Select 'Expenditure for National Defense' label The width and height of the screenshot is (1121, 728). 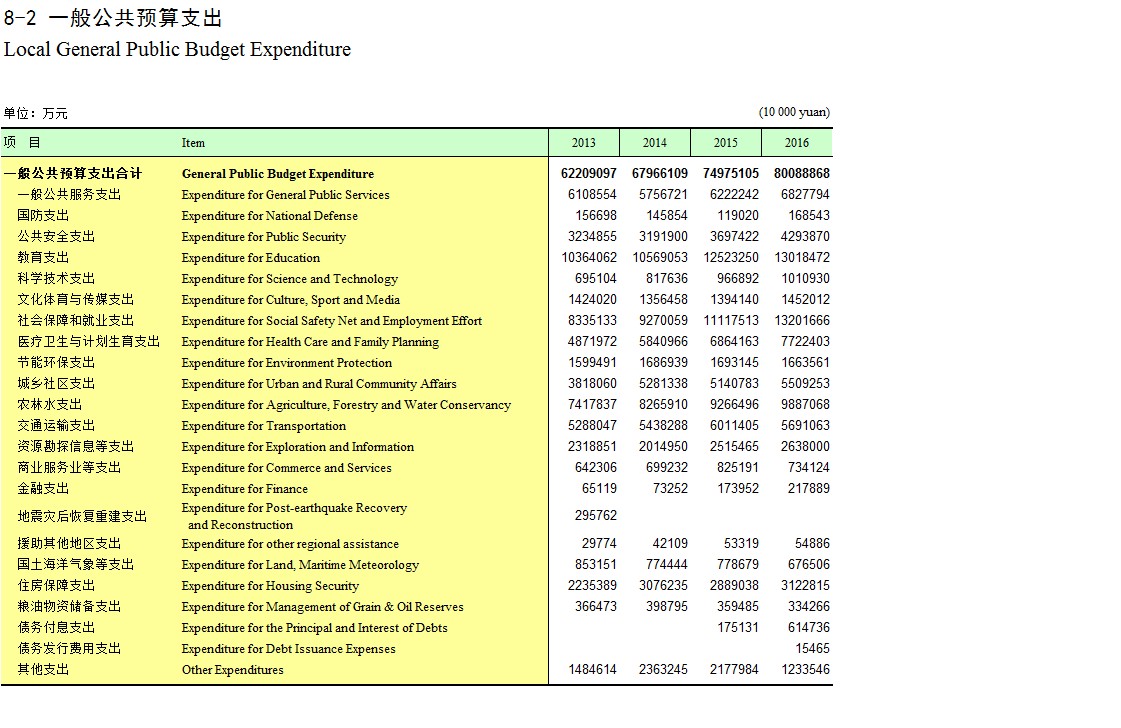[270, 216]
